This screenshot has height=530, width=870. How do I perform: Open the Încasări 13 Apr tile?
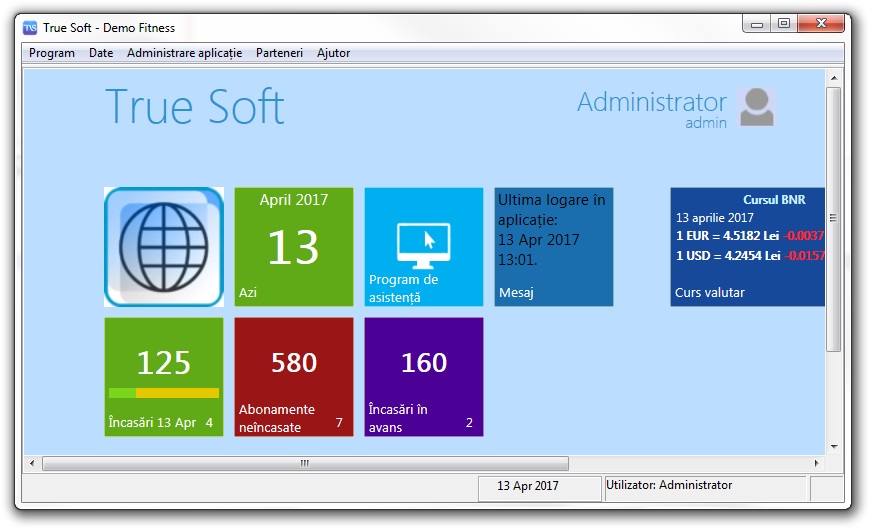pyautogui.click(x=164, y=377)
